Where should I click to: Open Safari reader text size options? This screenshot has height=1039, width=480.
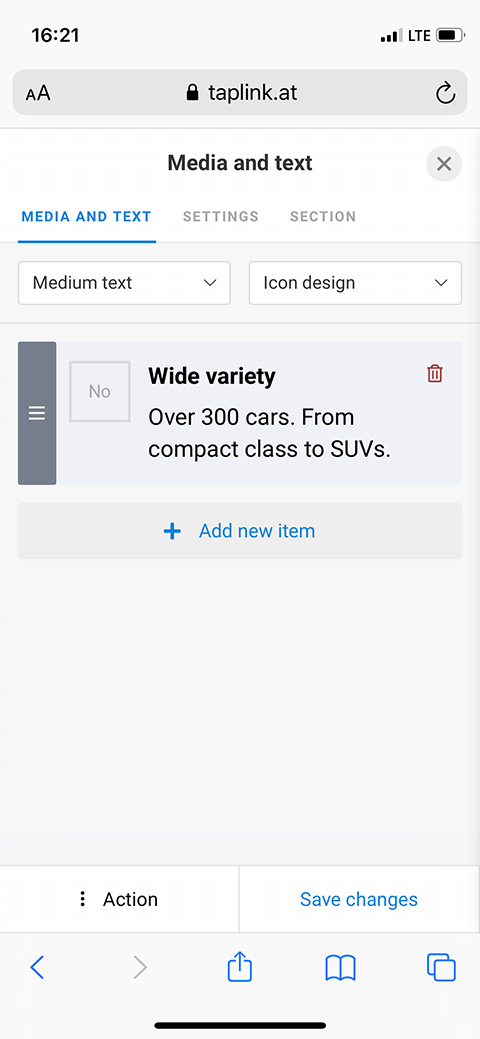pyautogui.click(x=38, y=93)
